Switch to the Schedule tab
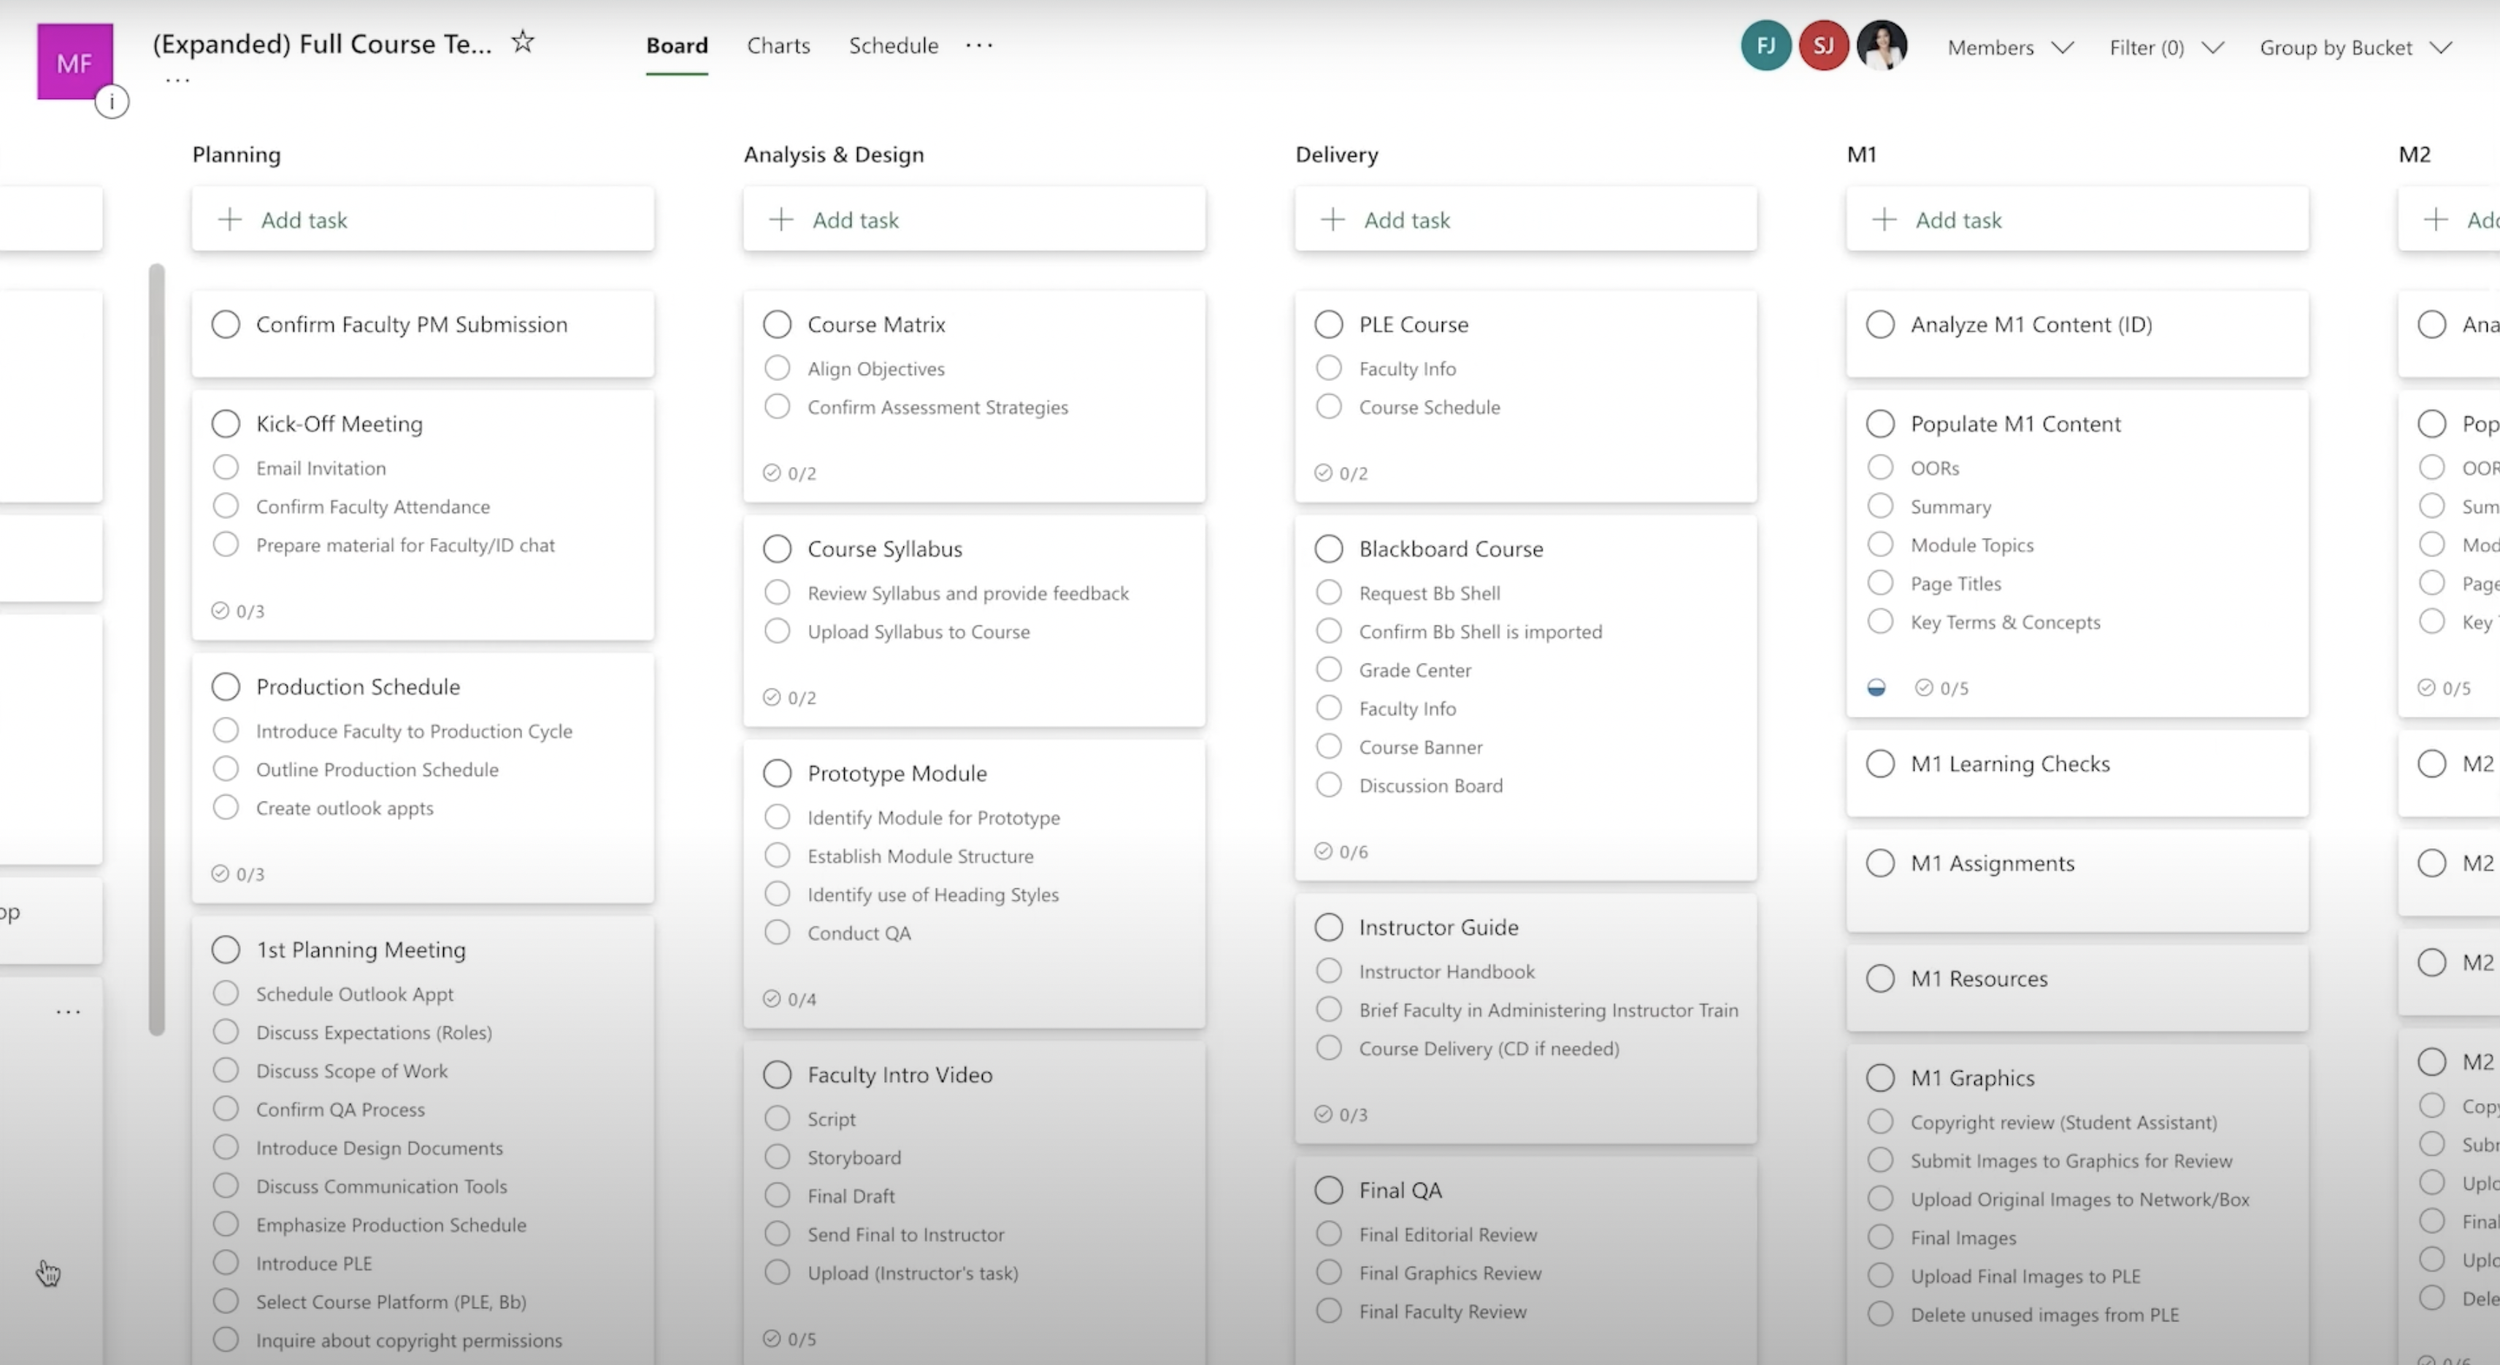Screen dimensions: 2500x1365 (893, 45)
